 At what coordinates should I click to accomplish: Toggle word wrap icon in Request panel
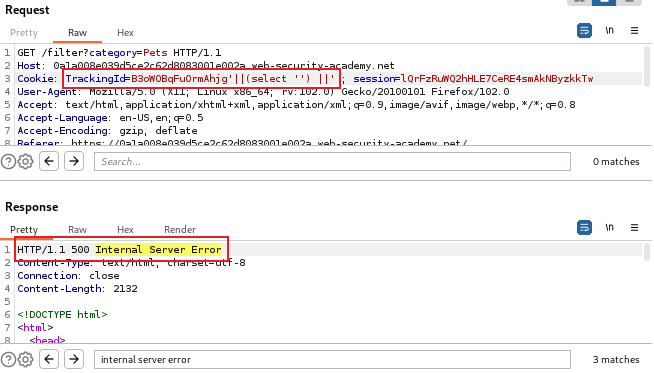[584, 30]
